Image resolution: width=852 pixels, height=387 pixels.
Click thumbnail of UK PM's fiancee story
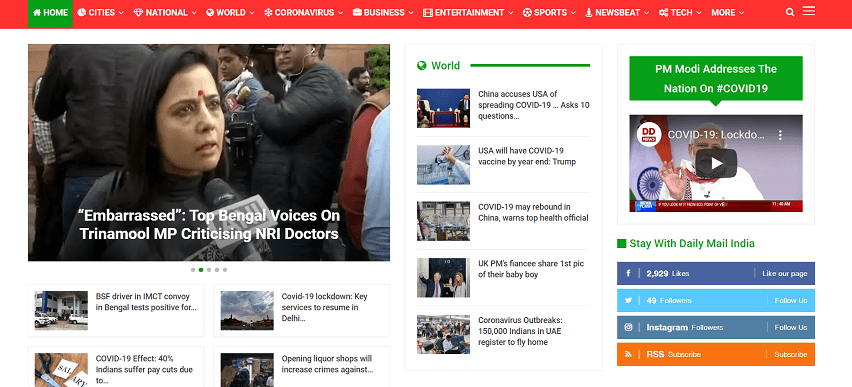click(x=443, y=278)
